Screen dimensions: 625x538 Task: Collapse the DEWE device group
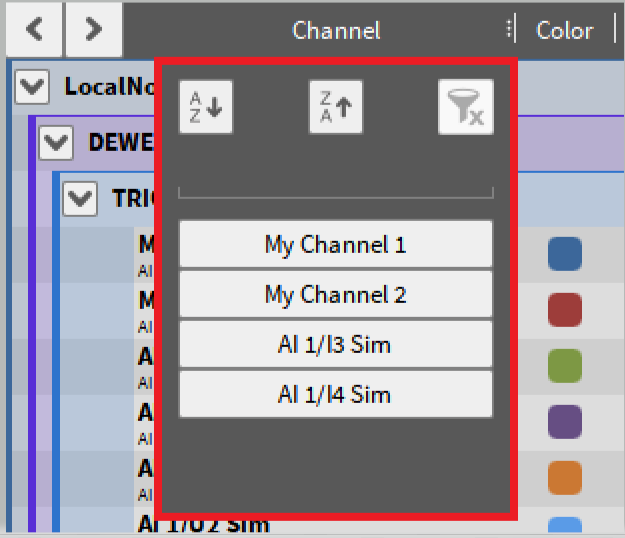pos(56,143)
